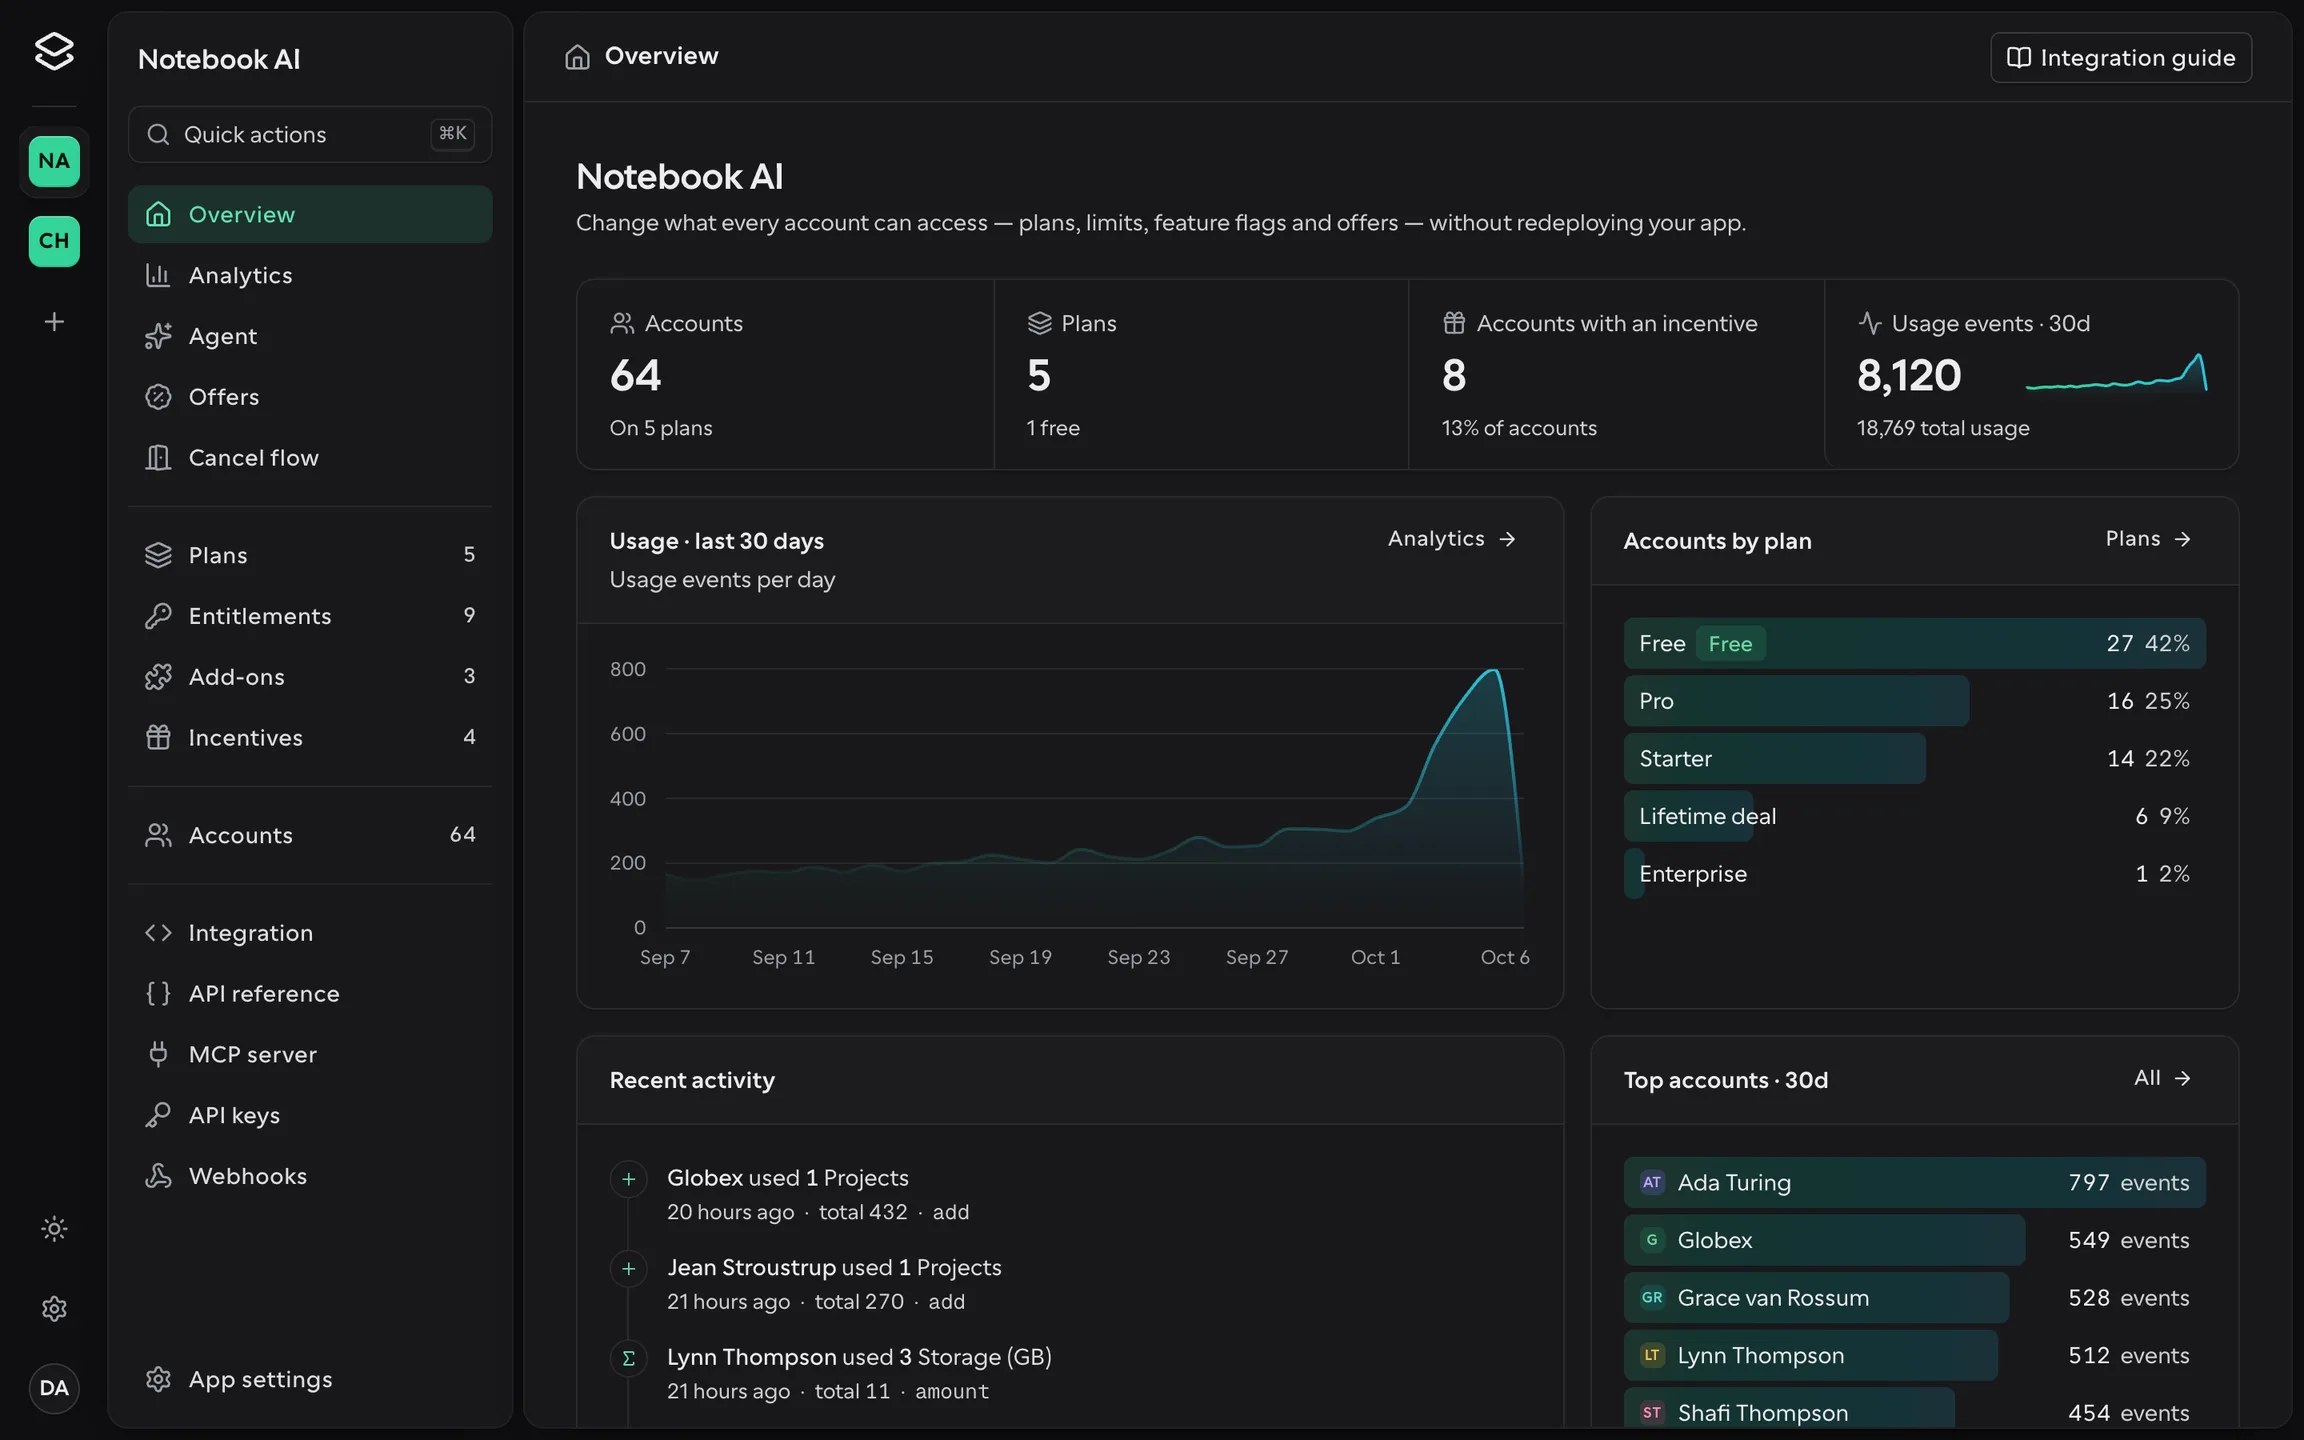The image size is (2304, 1440).
Task: Switch to the NA workspace avatar
Action: pos(54,161)
